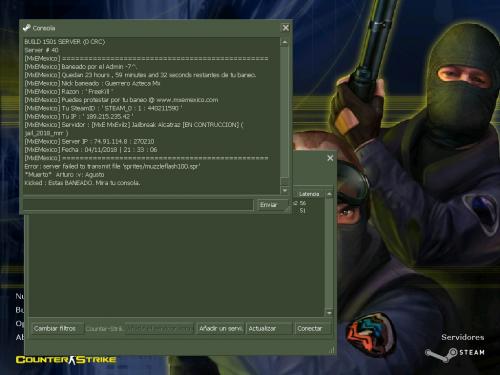Click the Counter-Strike logo at bottom left
This screenshot has height=375, width=500.
[x=66, y=360]
